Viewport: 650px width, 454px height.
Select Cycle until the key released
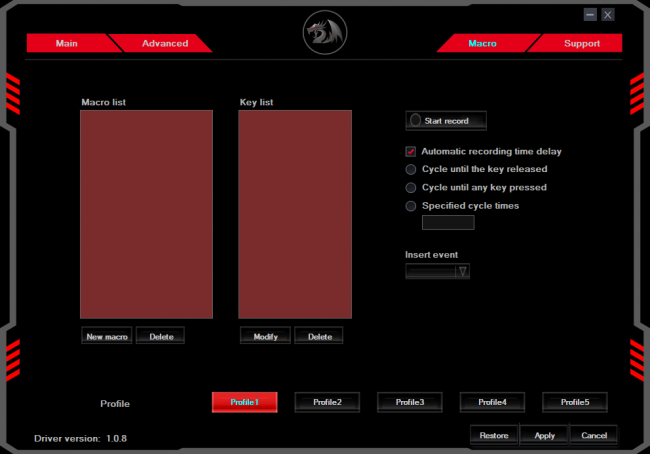(410, 169)
